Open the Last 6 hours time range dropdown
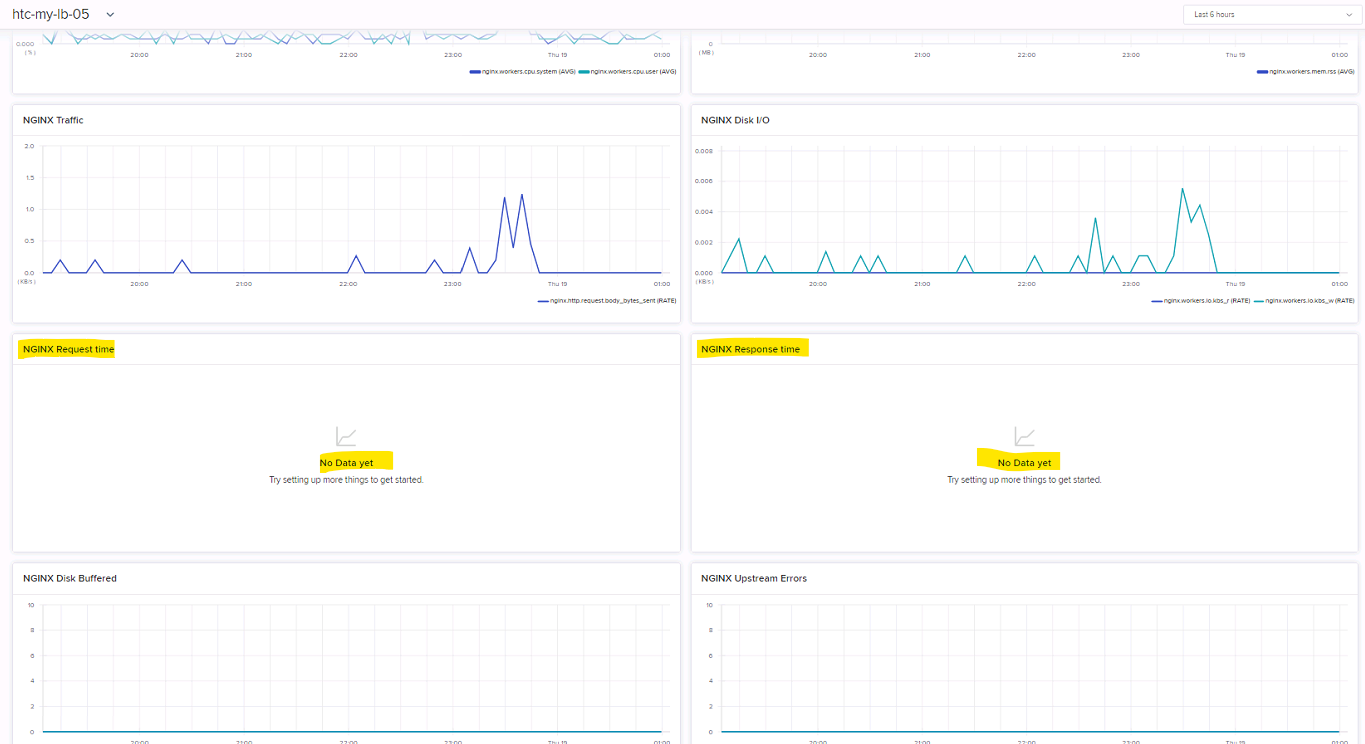This screenshot has height=744, width=1365. [1271, 14]
